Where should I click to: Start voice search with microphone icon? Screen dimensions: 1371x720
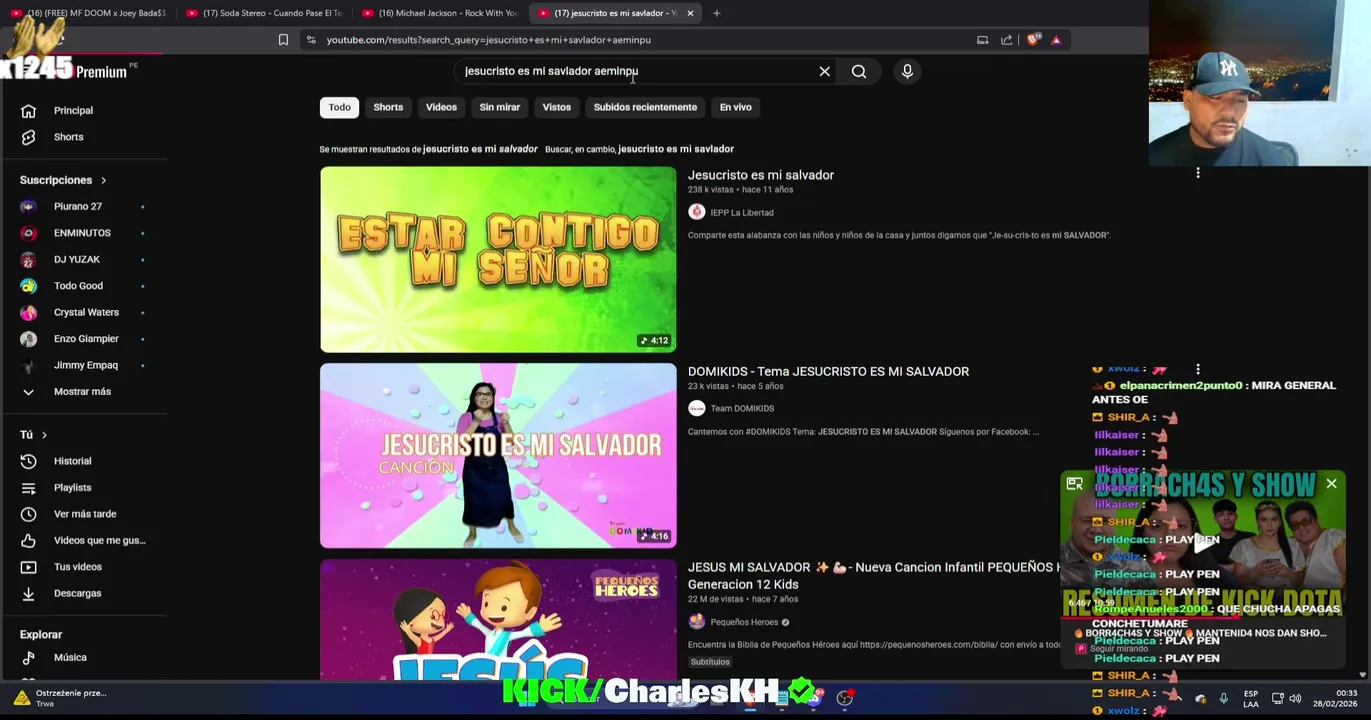tap(907, 71)
